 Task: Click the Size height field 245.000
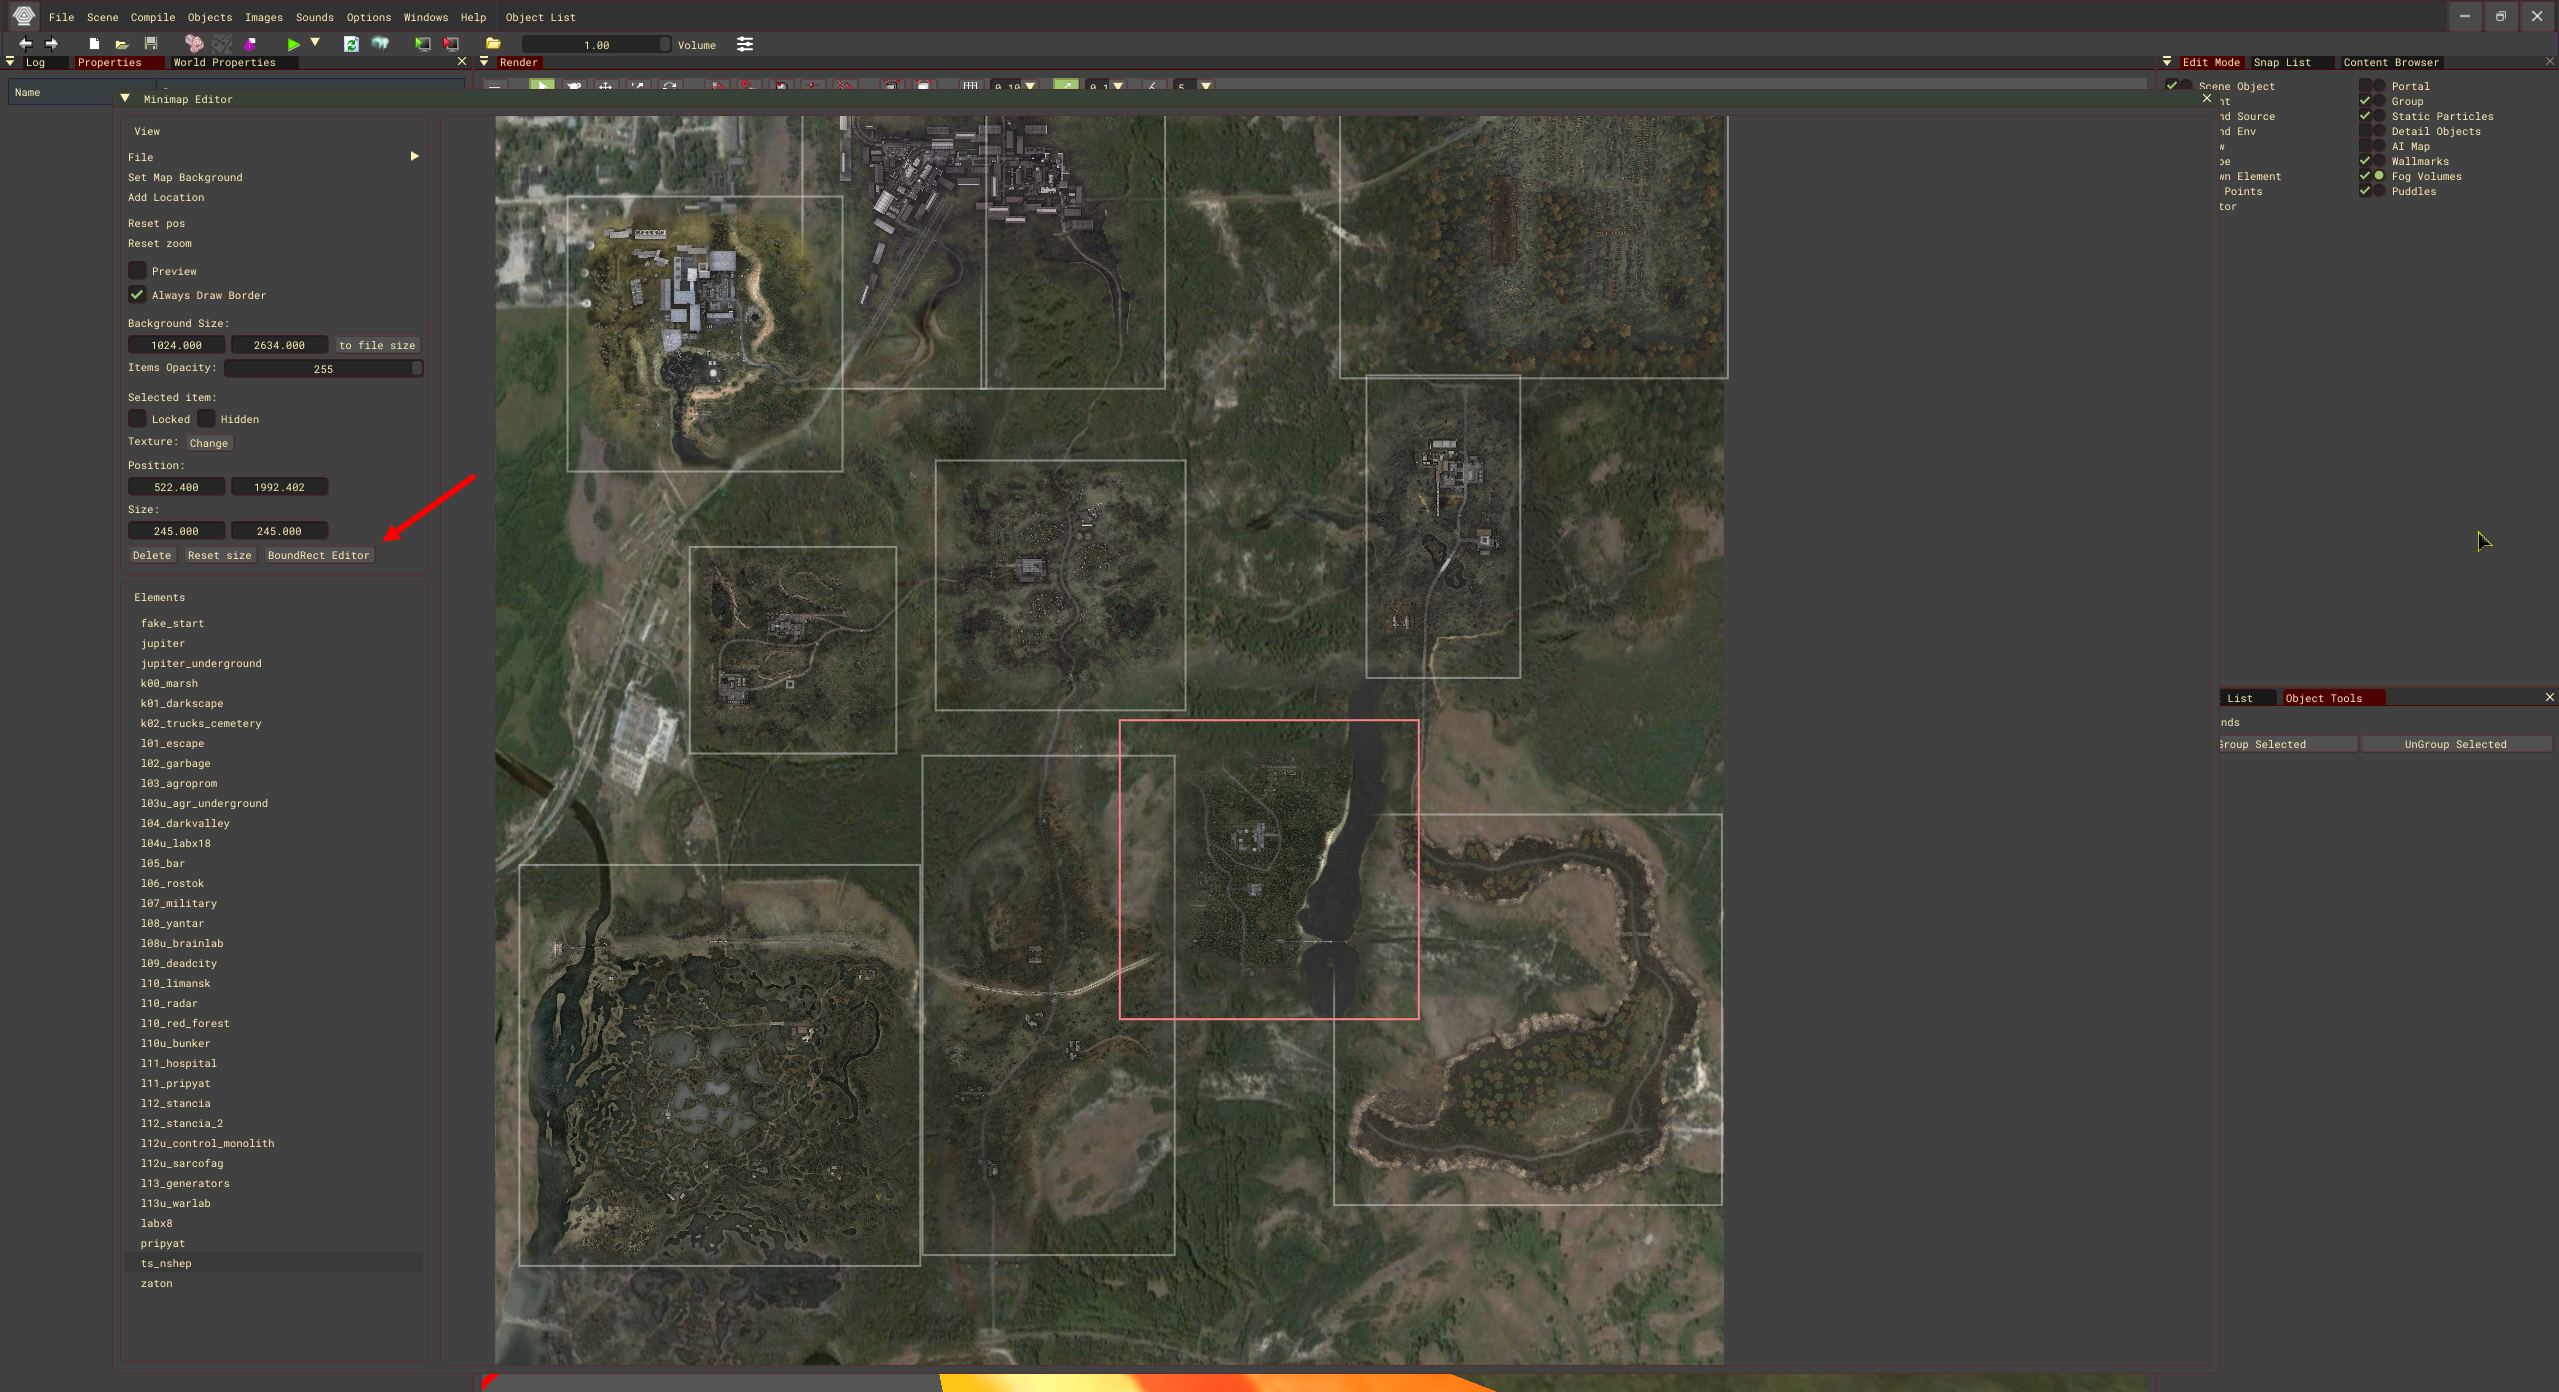[x=279, y=531]
